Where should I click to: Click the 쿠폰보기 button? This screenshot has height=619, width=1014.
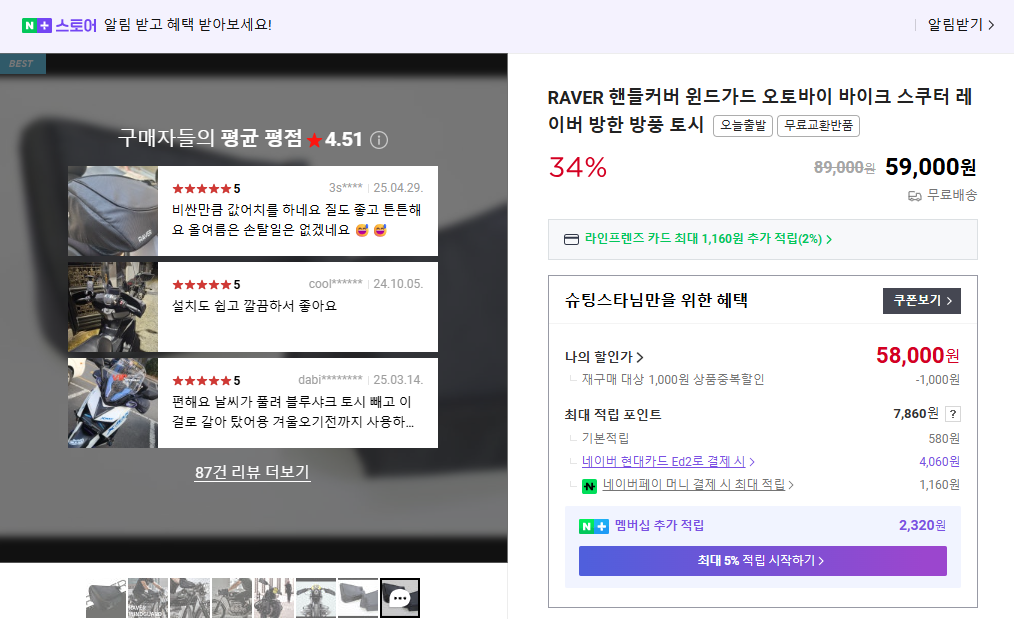point(922,301)
